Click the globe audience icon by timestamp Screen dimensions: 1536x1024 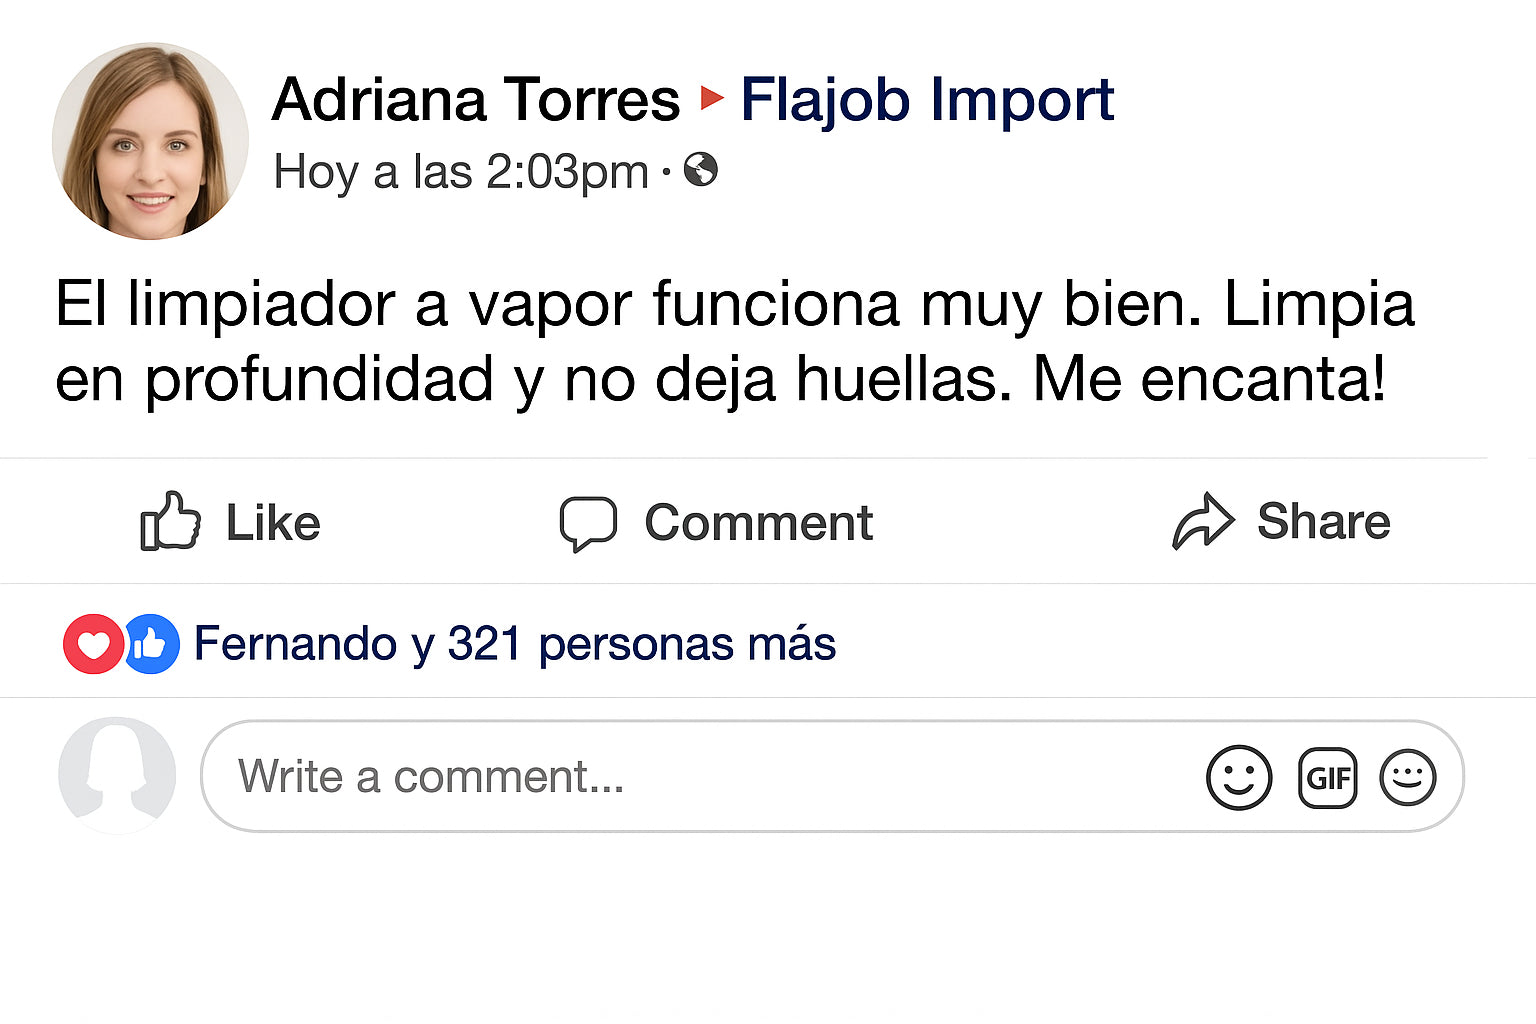pyautogui.click(x=701, y=170)
